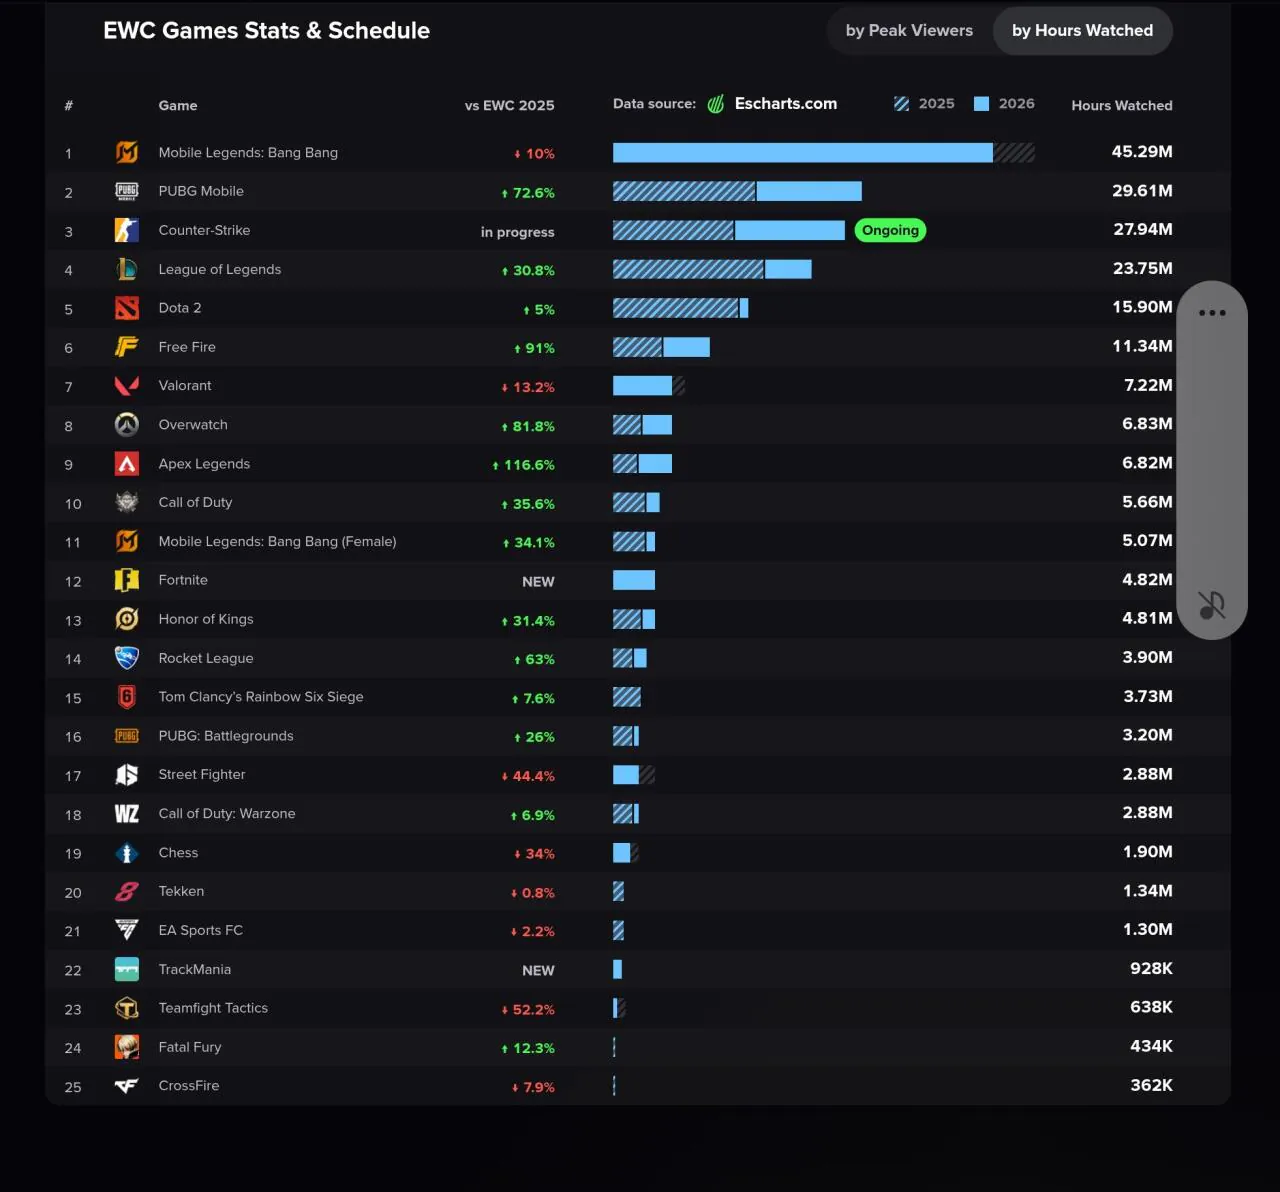1280x1192 pixels.
Task: Click the Fatal Fury game icon
Action: pyautogui.click(x=127, y=1047)
